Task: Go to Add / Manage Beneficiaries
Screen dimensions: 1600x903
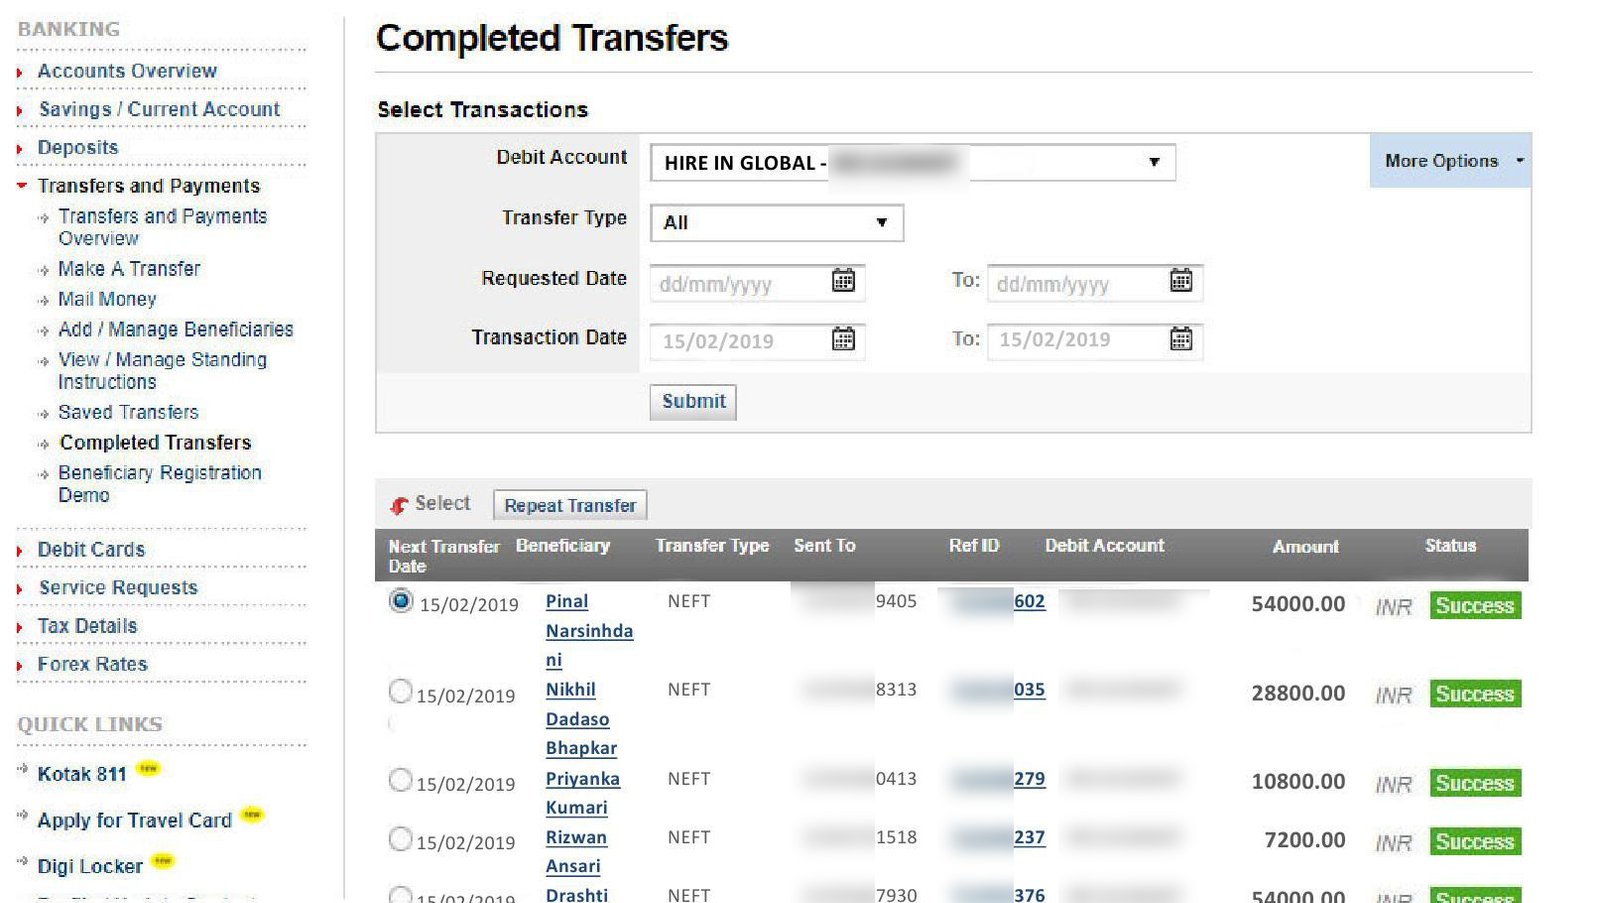Action: point(175,330)
